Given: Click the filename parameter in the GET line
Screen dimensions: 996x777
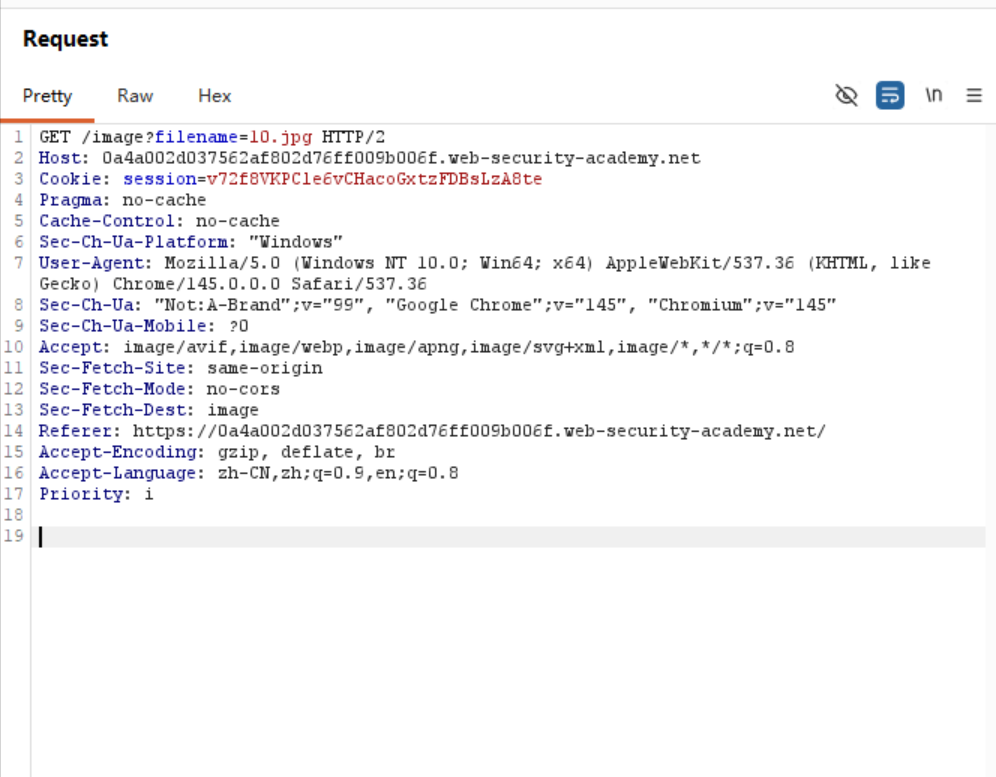Looking at the screenshot, I should (194, 137).
